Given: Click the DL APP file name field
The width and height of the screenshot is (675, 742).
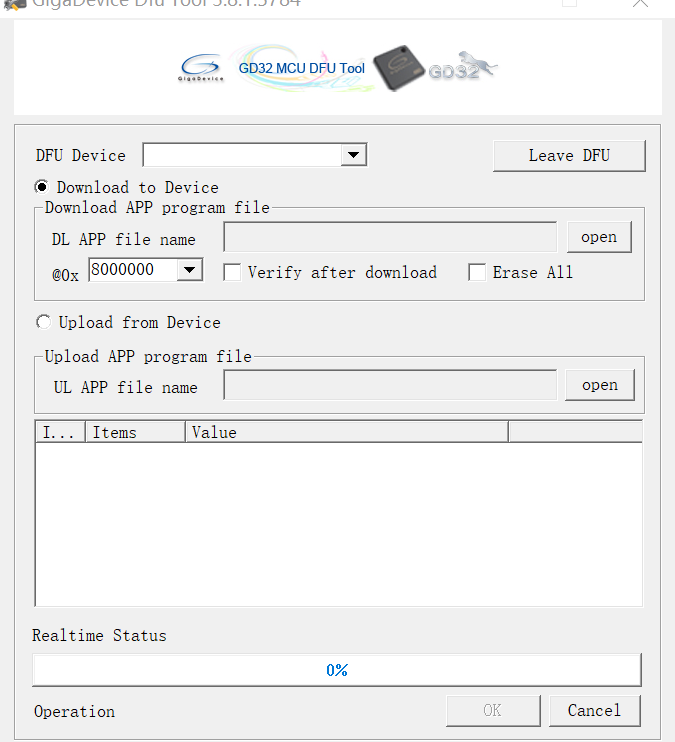Looking at the screenshot, I should (x=390, y=237).
